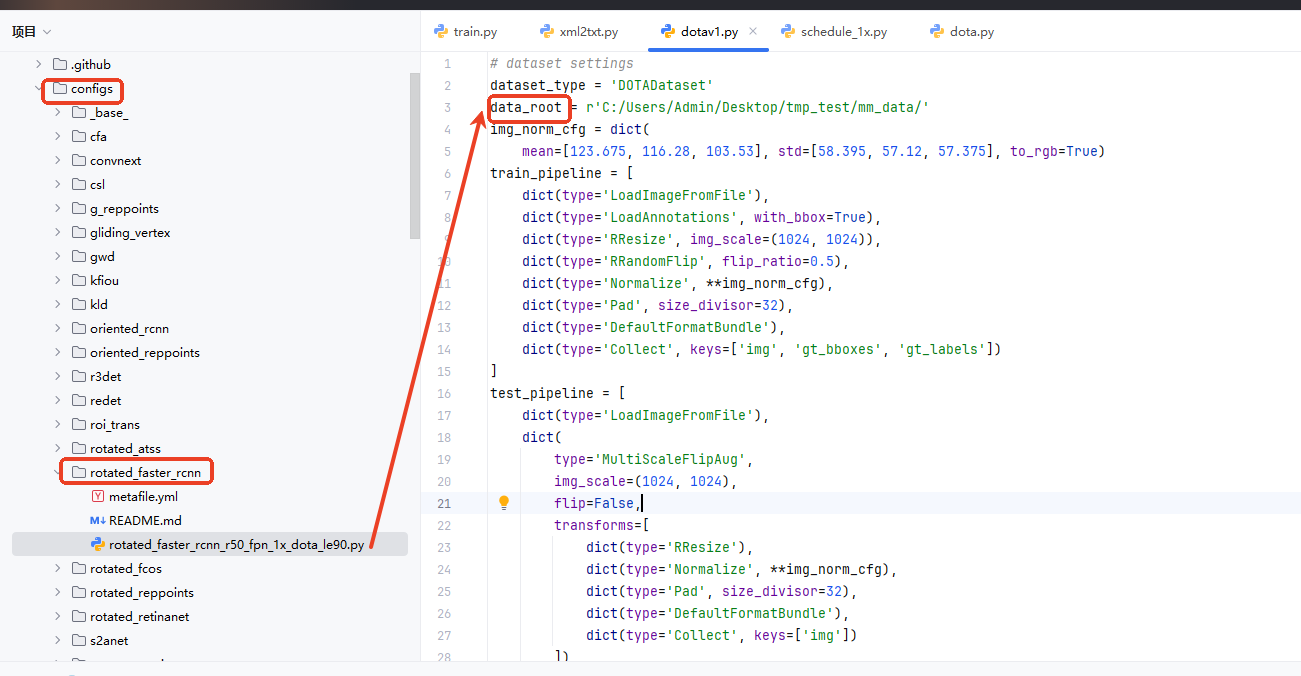
Task: Select the rotated_fcos folder
Action: pyautogui.click(x=126, y=568)
